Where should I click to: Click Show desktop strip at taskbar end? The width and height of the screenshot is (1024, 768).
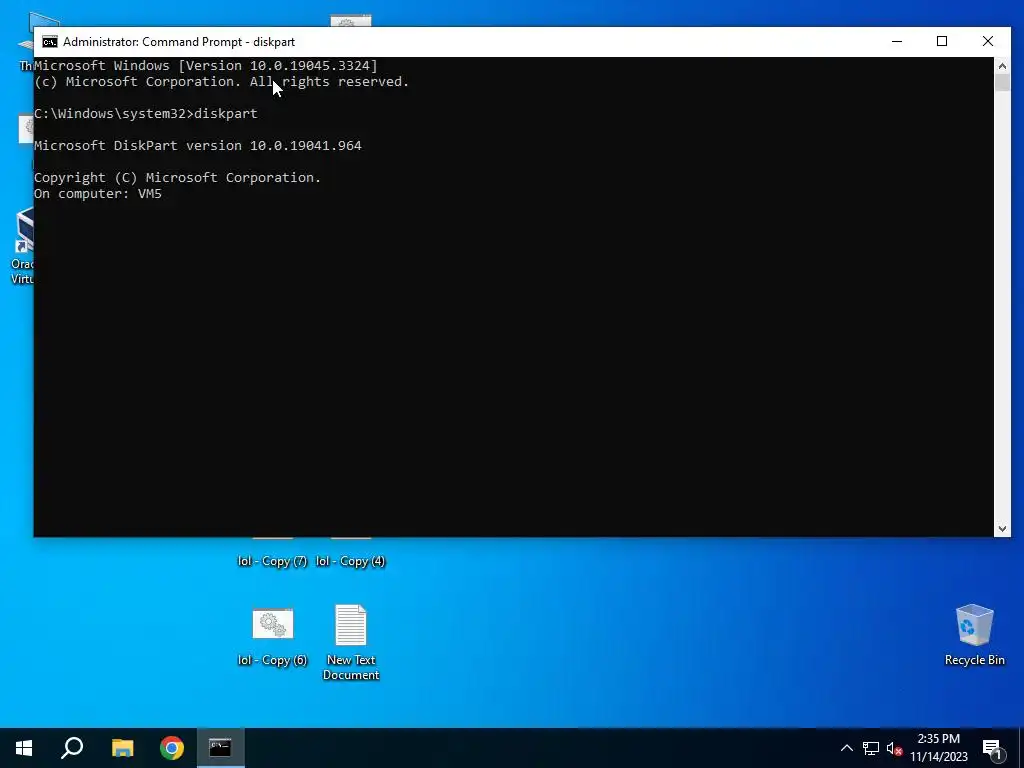[x=1021, y=748]
